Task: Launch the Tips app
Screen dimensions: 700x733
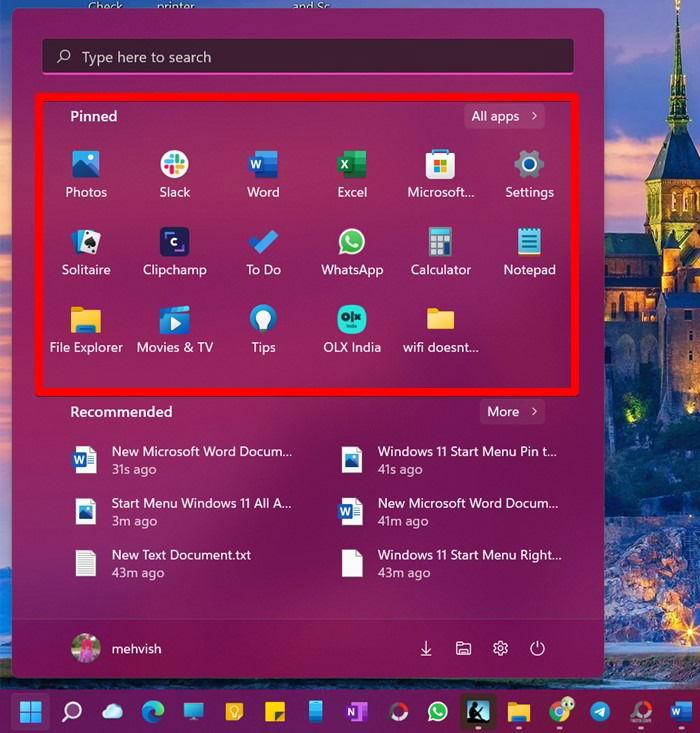Action: pyautogui.click(x=263, y=329)
